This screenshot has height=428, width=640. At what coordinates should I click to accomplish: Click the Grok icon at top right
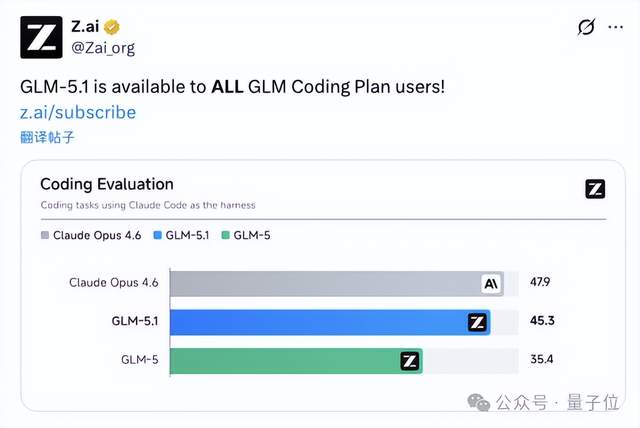click(x=587, y=27)
